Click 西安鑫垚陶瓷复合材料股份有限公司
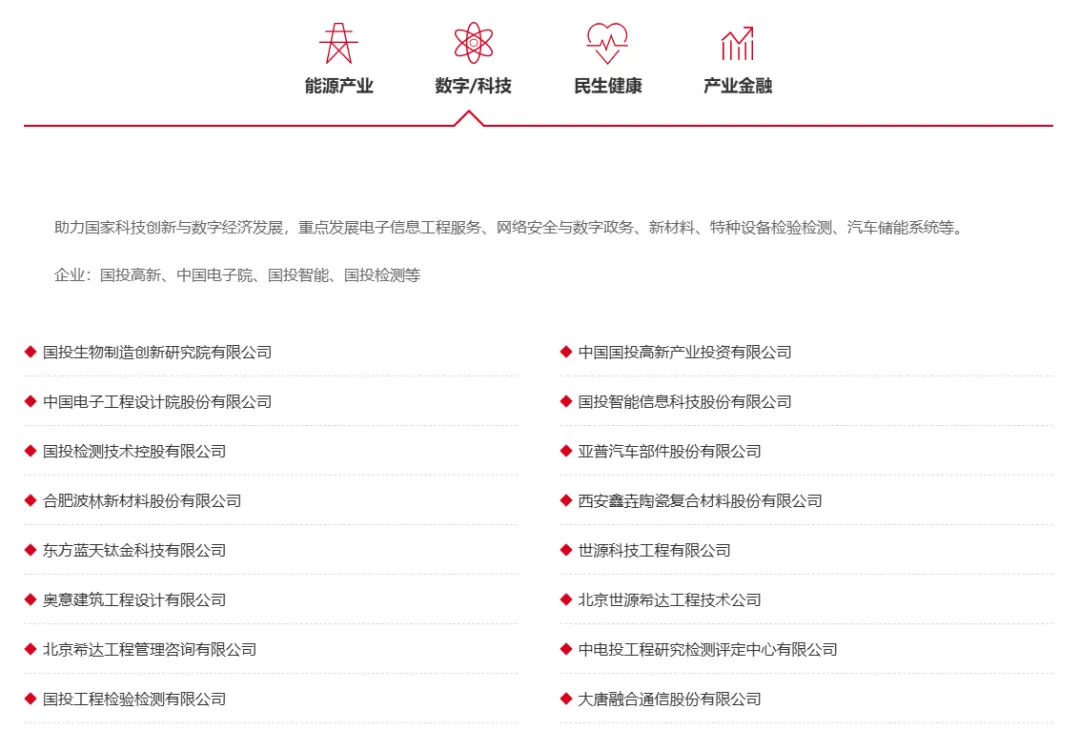Image resolution: width=1080 pixels, height=730 pixels. [700, 501]
